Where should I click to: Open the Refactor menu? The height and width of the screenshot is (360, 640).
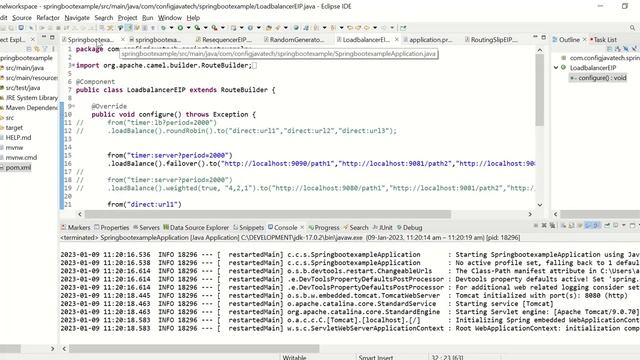[48, 18]
